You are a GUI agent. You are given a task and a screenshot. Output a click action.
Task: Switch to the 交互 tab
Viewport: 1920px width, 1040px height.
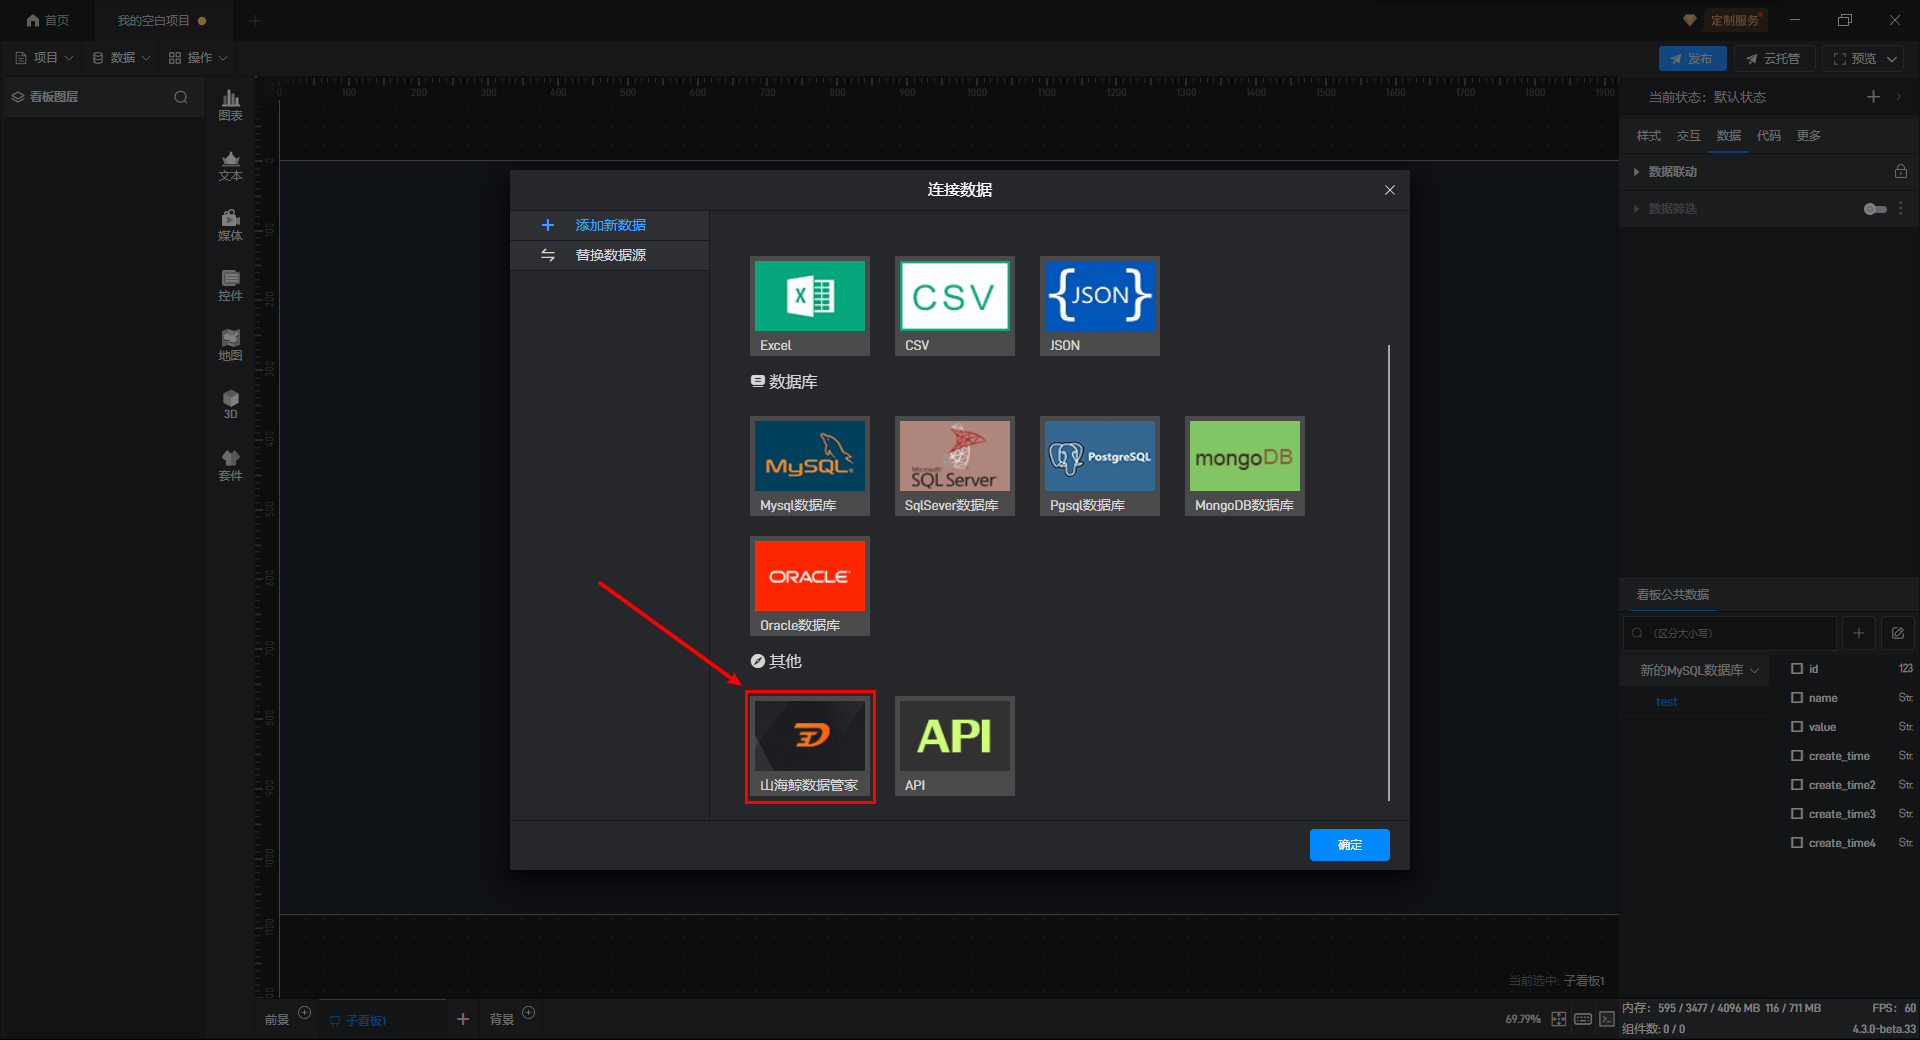pyautogui.click(x=1688, y=136)
